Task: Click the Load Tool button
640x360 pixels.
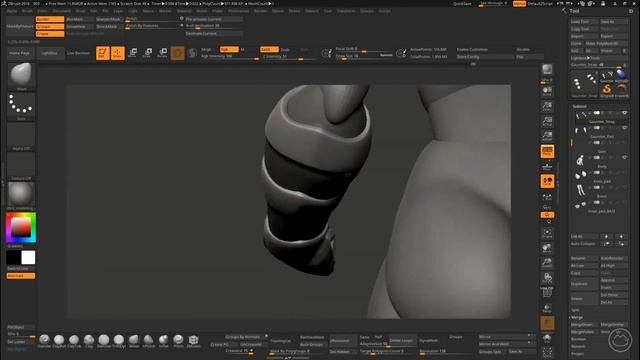Action: click(x=584, y=22)
